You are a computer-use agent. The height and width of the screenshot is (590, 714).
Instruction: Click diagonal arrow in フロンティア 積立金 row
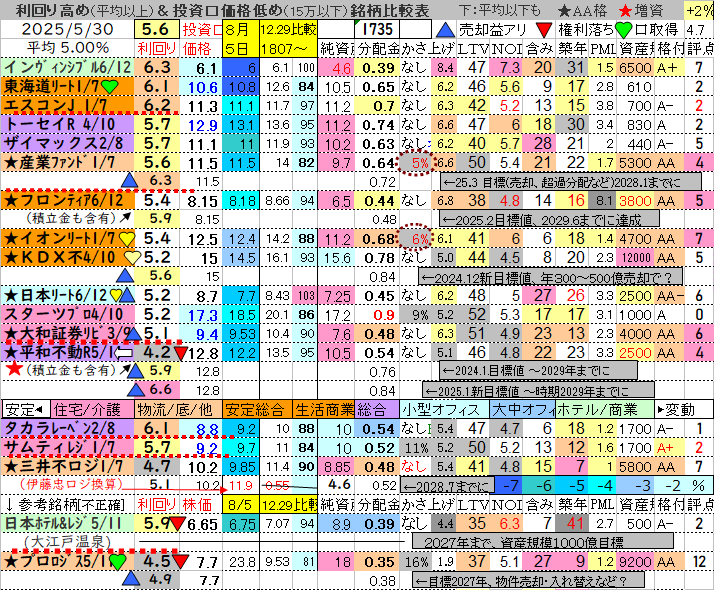tap(124, 218)
